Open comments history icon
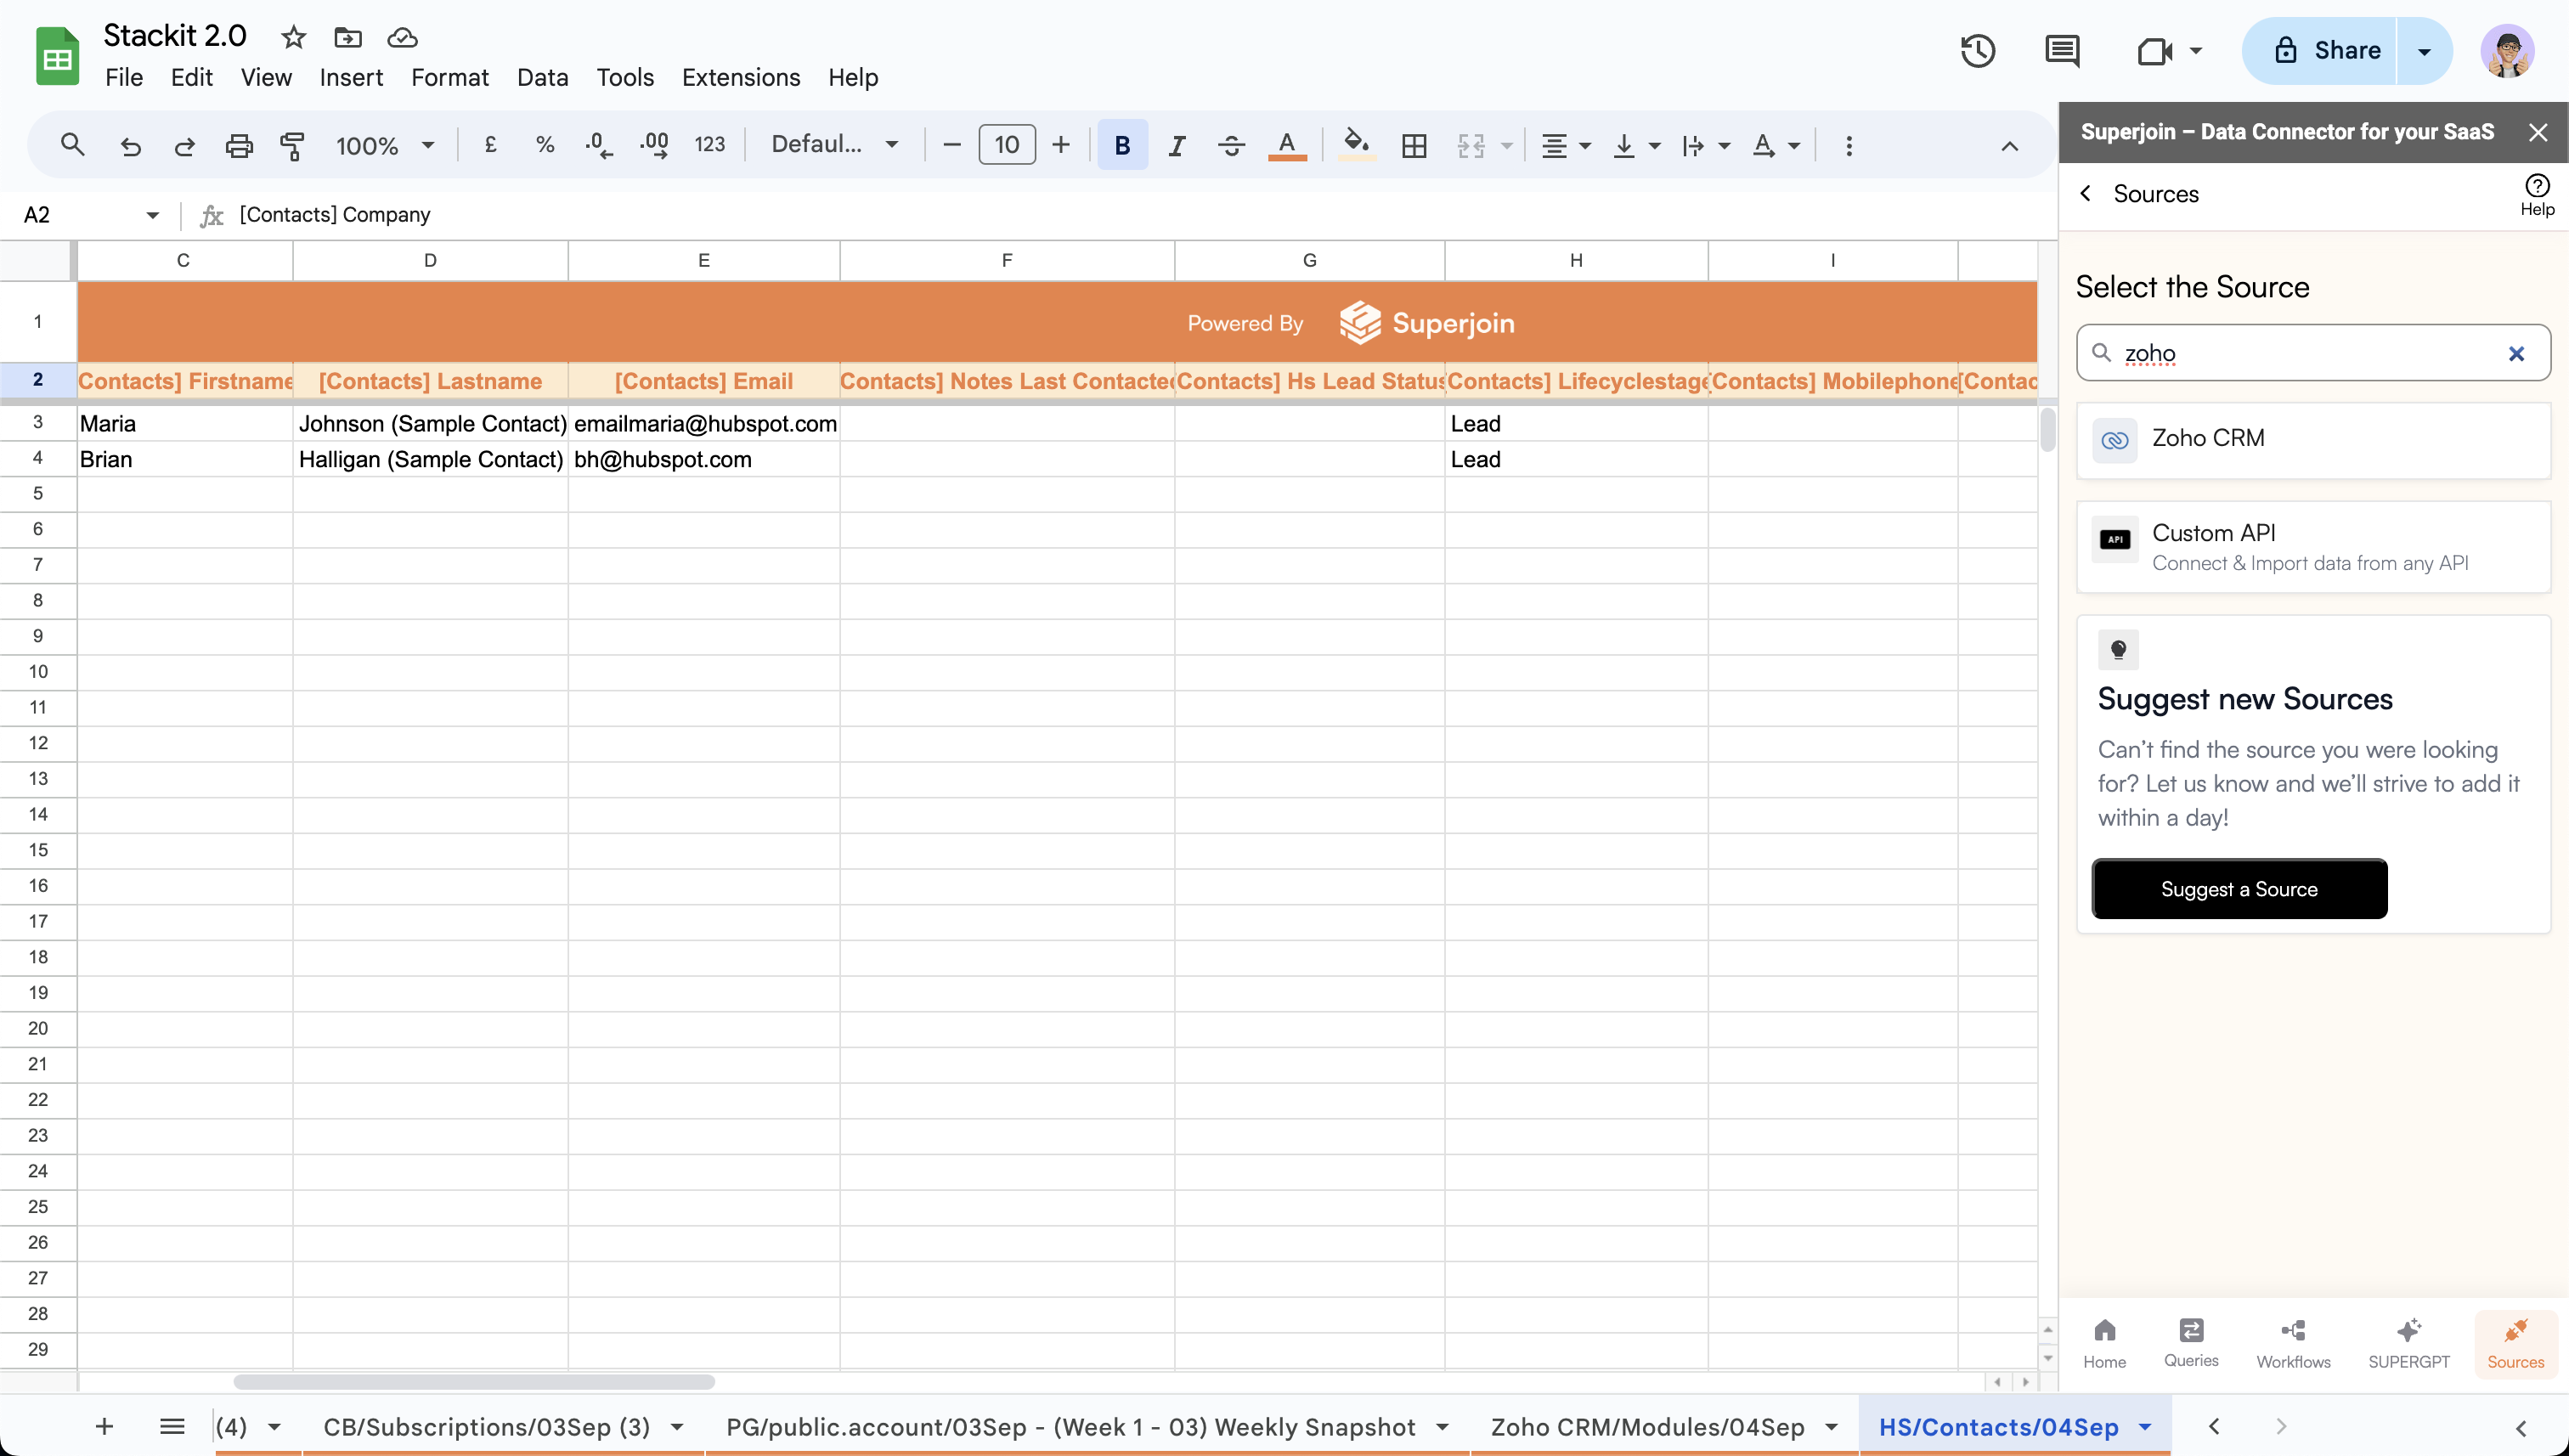This screenshot has height=1456, width=2569. [x=2062, y=51]
